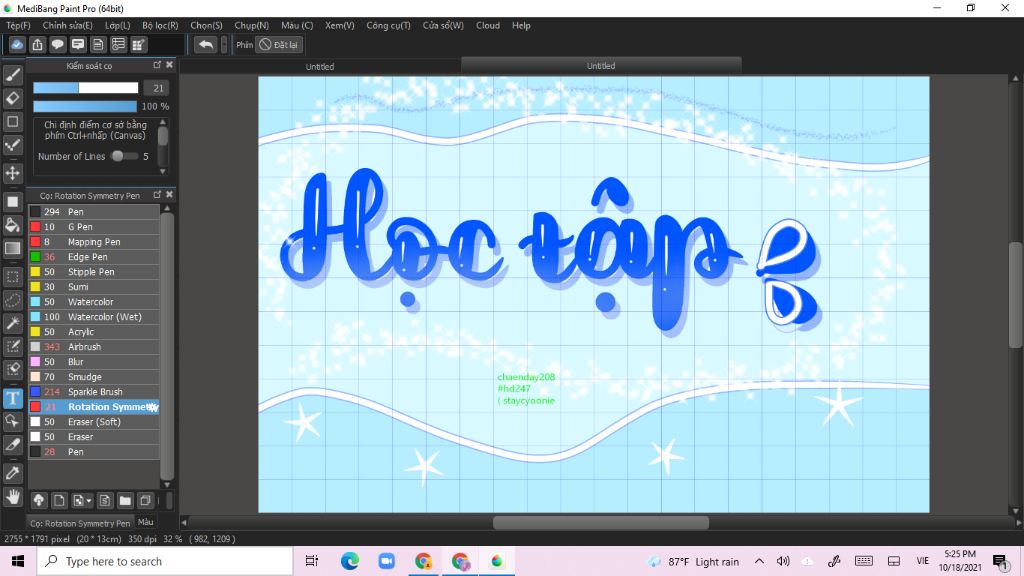Click the new brush page icon below brush list
1024x576 pixels.
[x=59, y=500]
